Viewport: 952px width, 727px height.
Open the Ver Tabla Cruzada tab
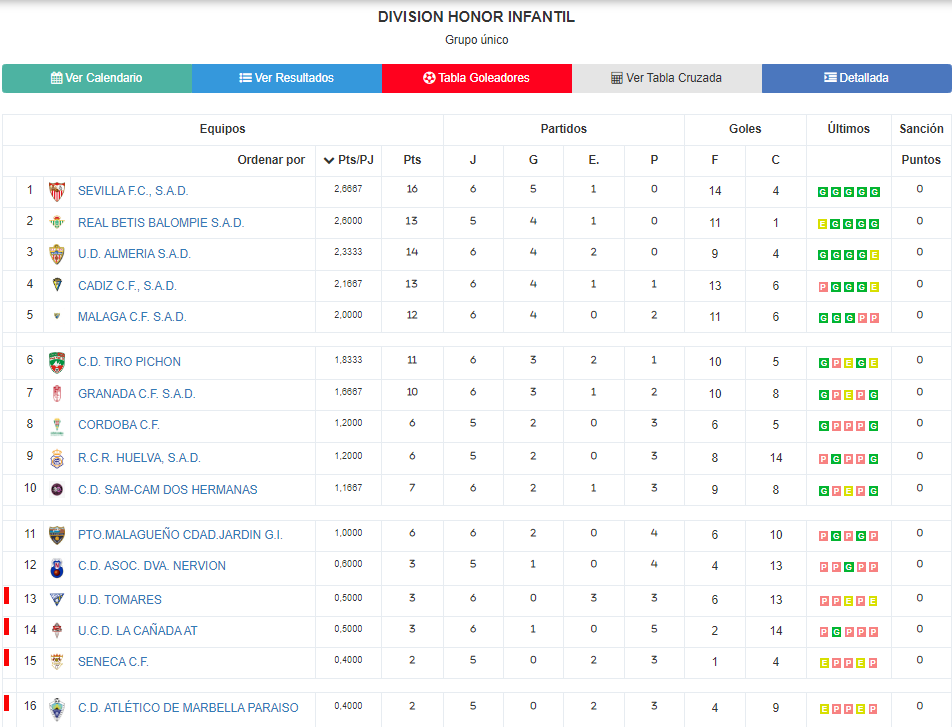667,78
